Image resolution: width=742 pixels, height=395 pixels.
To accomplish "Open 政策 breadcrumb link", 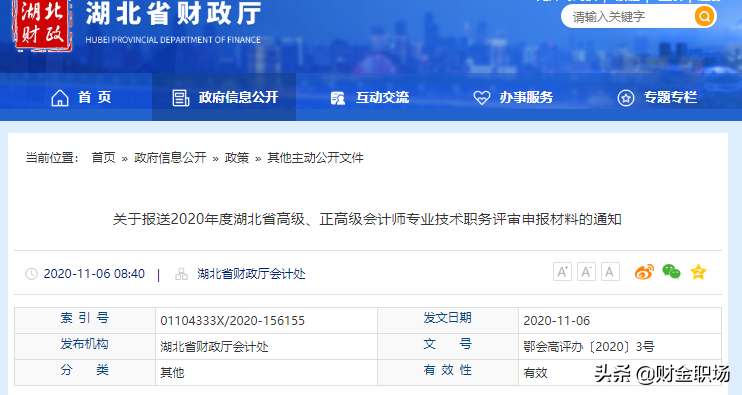I will point(237,158).
